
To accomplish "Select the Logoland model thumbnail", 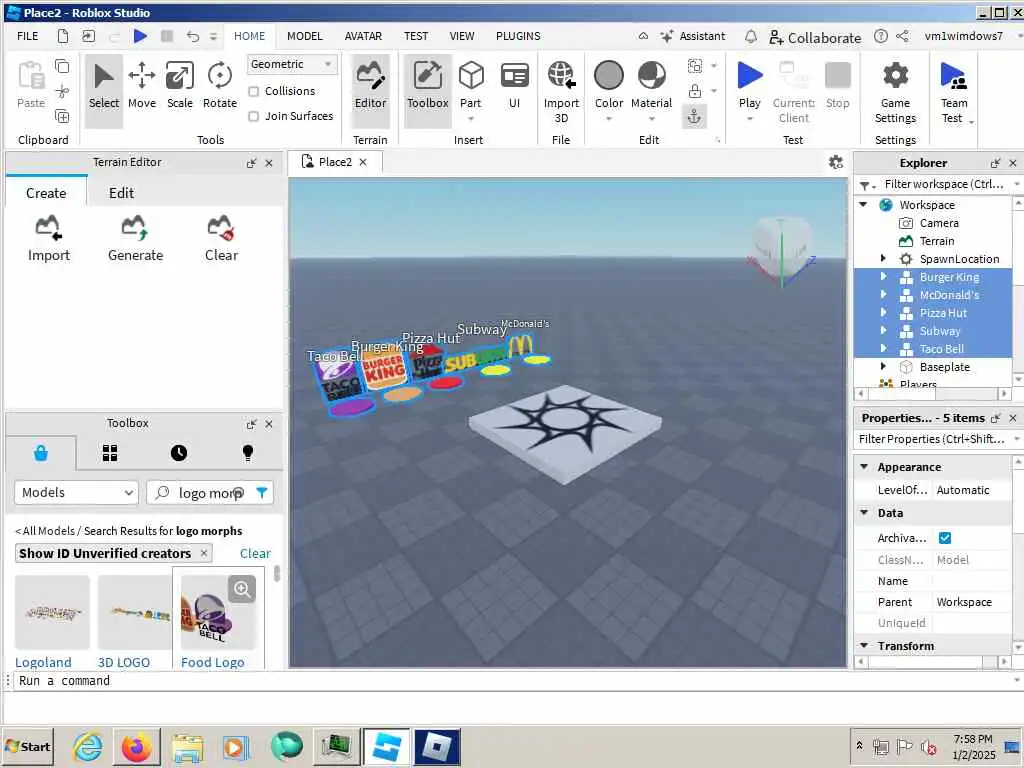I will click(x=52, y=613).
